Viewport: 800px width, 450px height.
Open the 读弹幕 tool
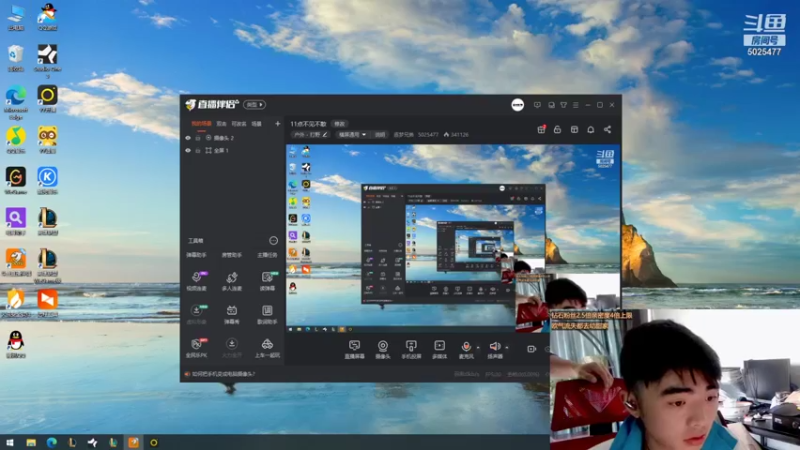click(x=267, y=281)
